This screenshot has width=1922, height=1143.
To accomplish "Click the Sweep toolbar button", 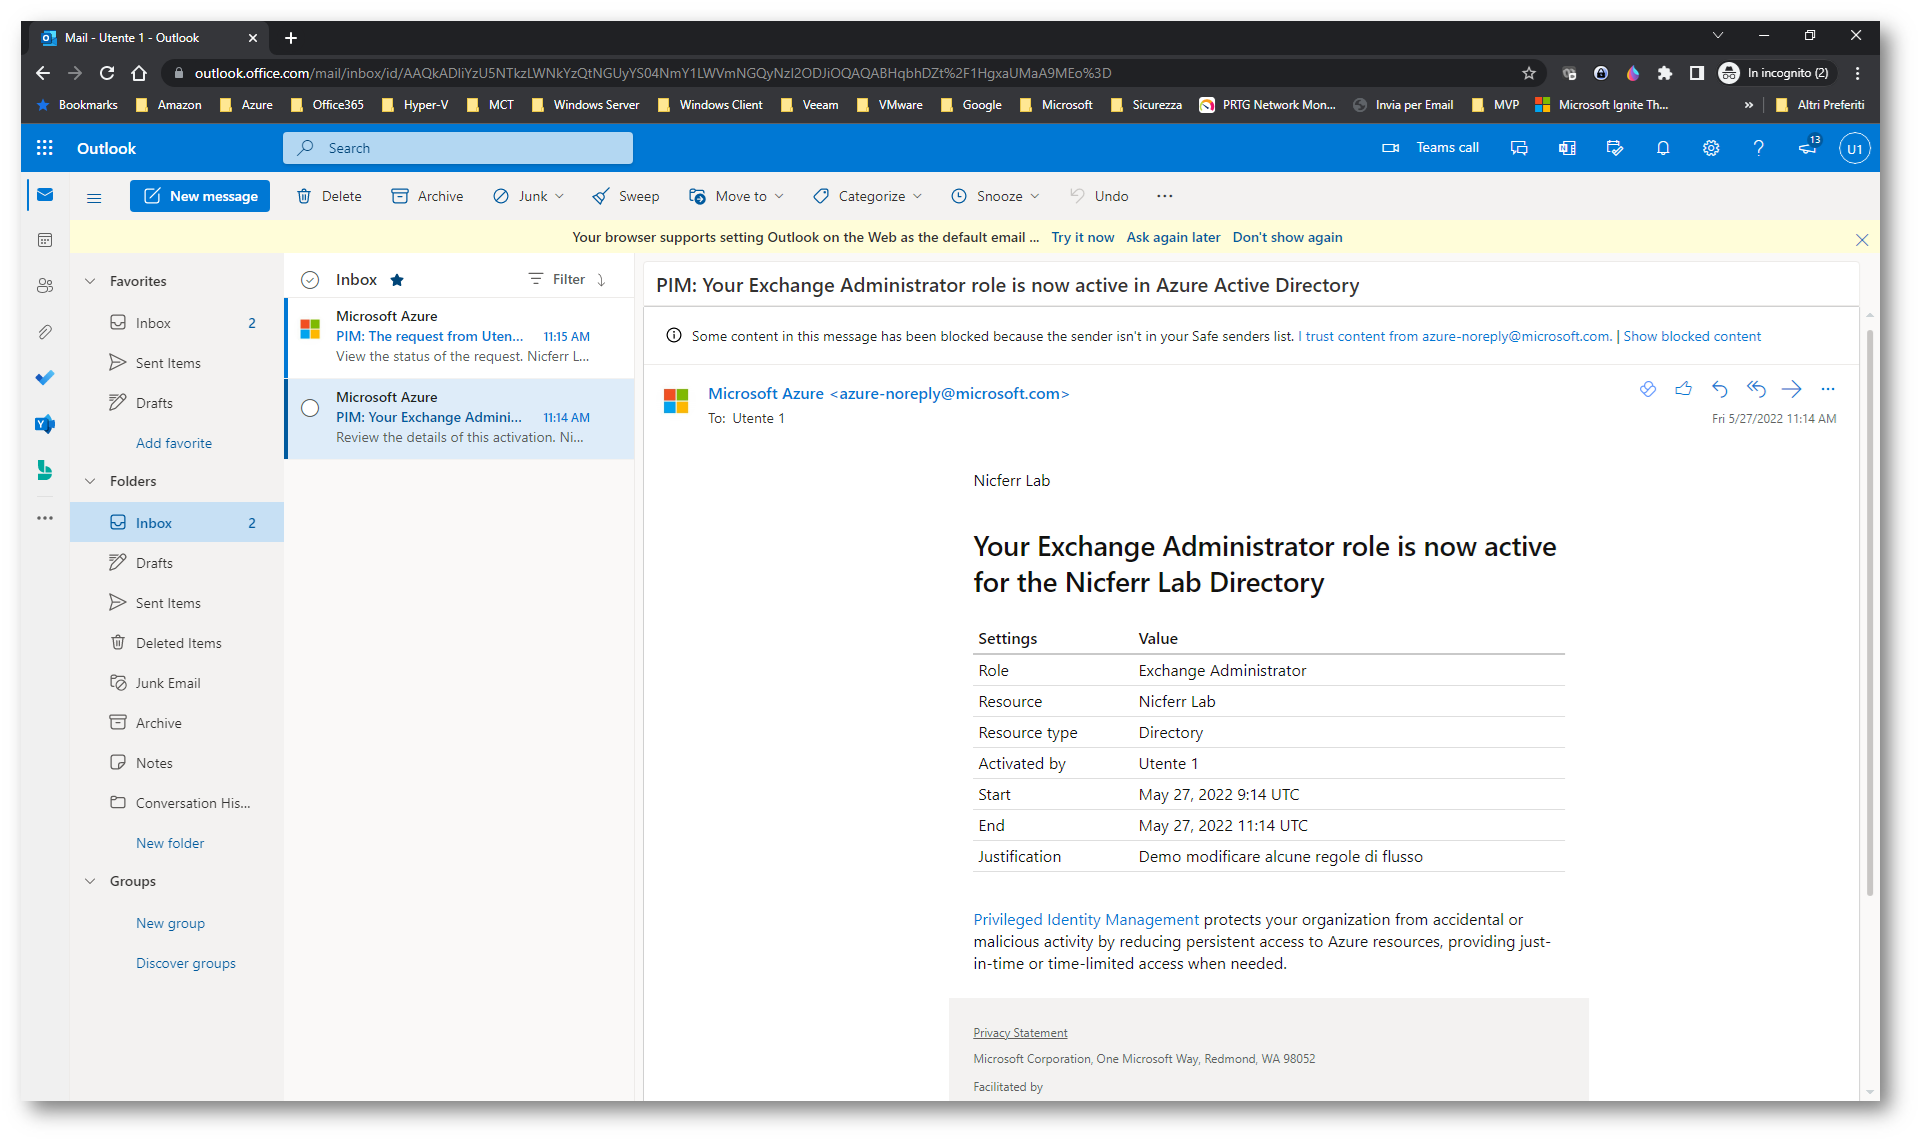I will click(626, 196).
